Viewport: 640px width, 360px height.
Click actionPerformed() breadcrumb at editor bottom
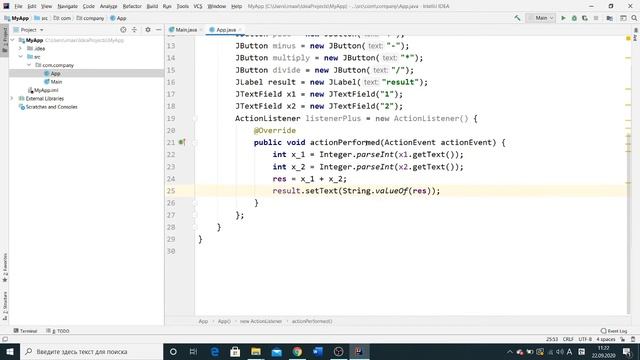point(312,321)
